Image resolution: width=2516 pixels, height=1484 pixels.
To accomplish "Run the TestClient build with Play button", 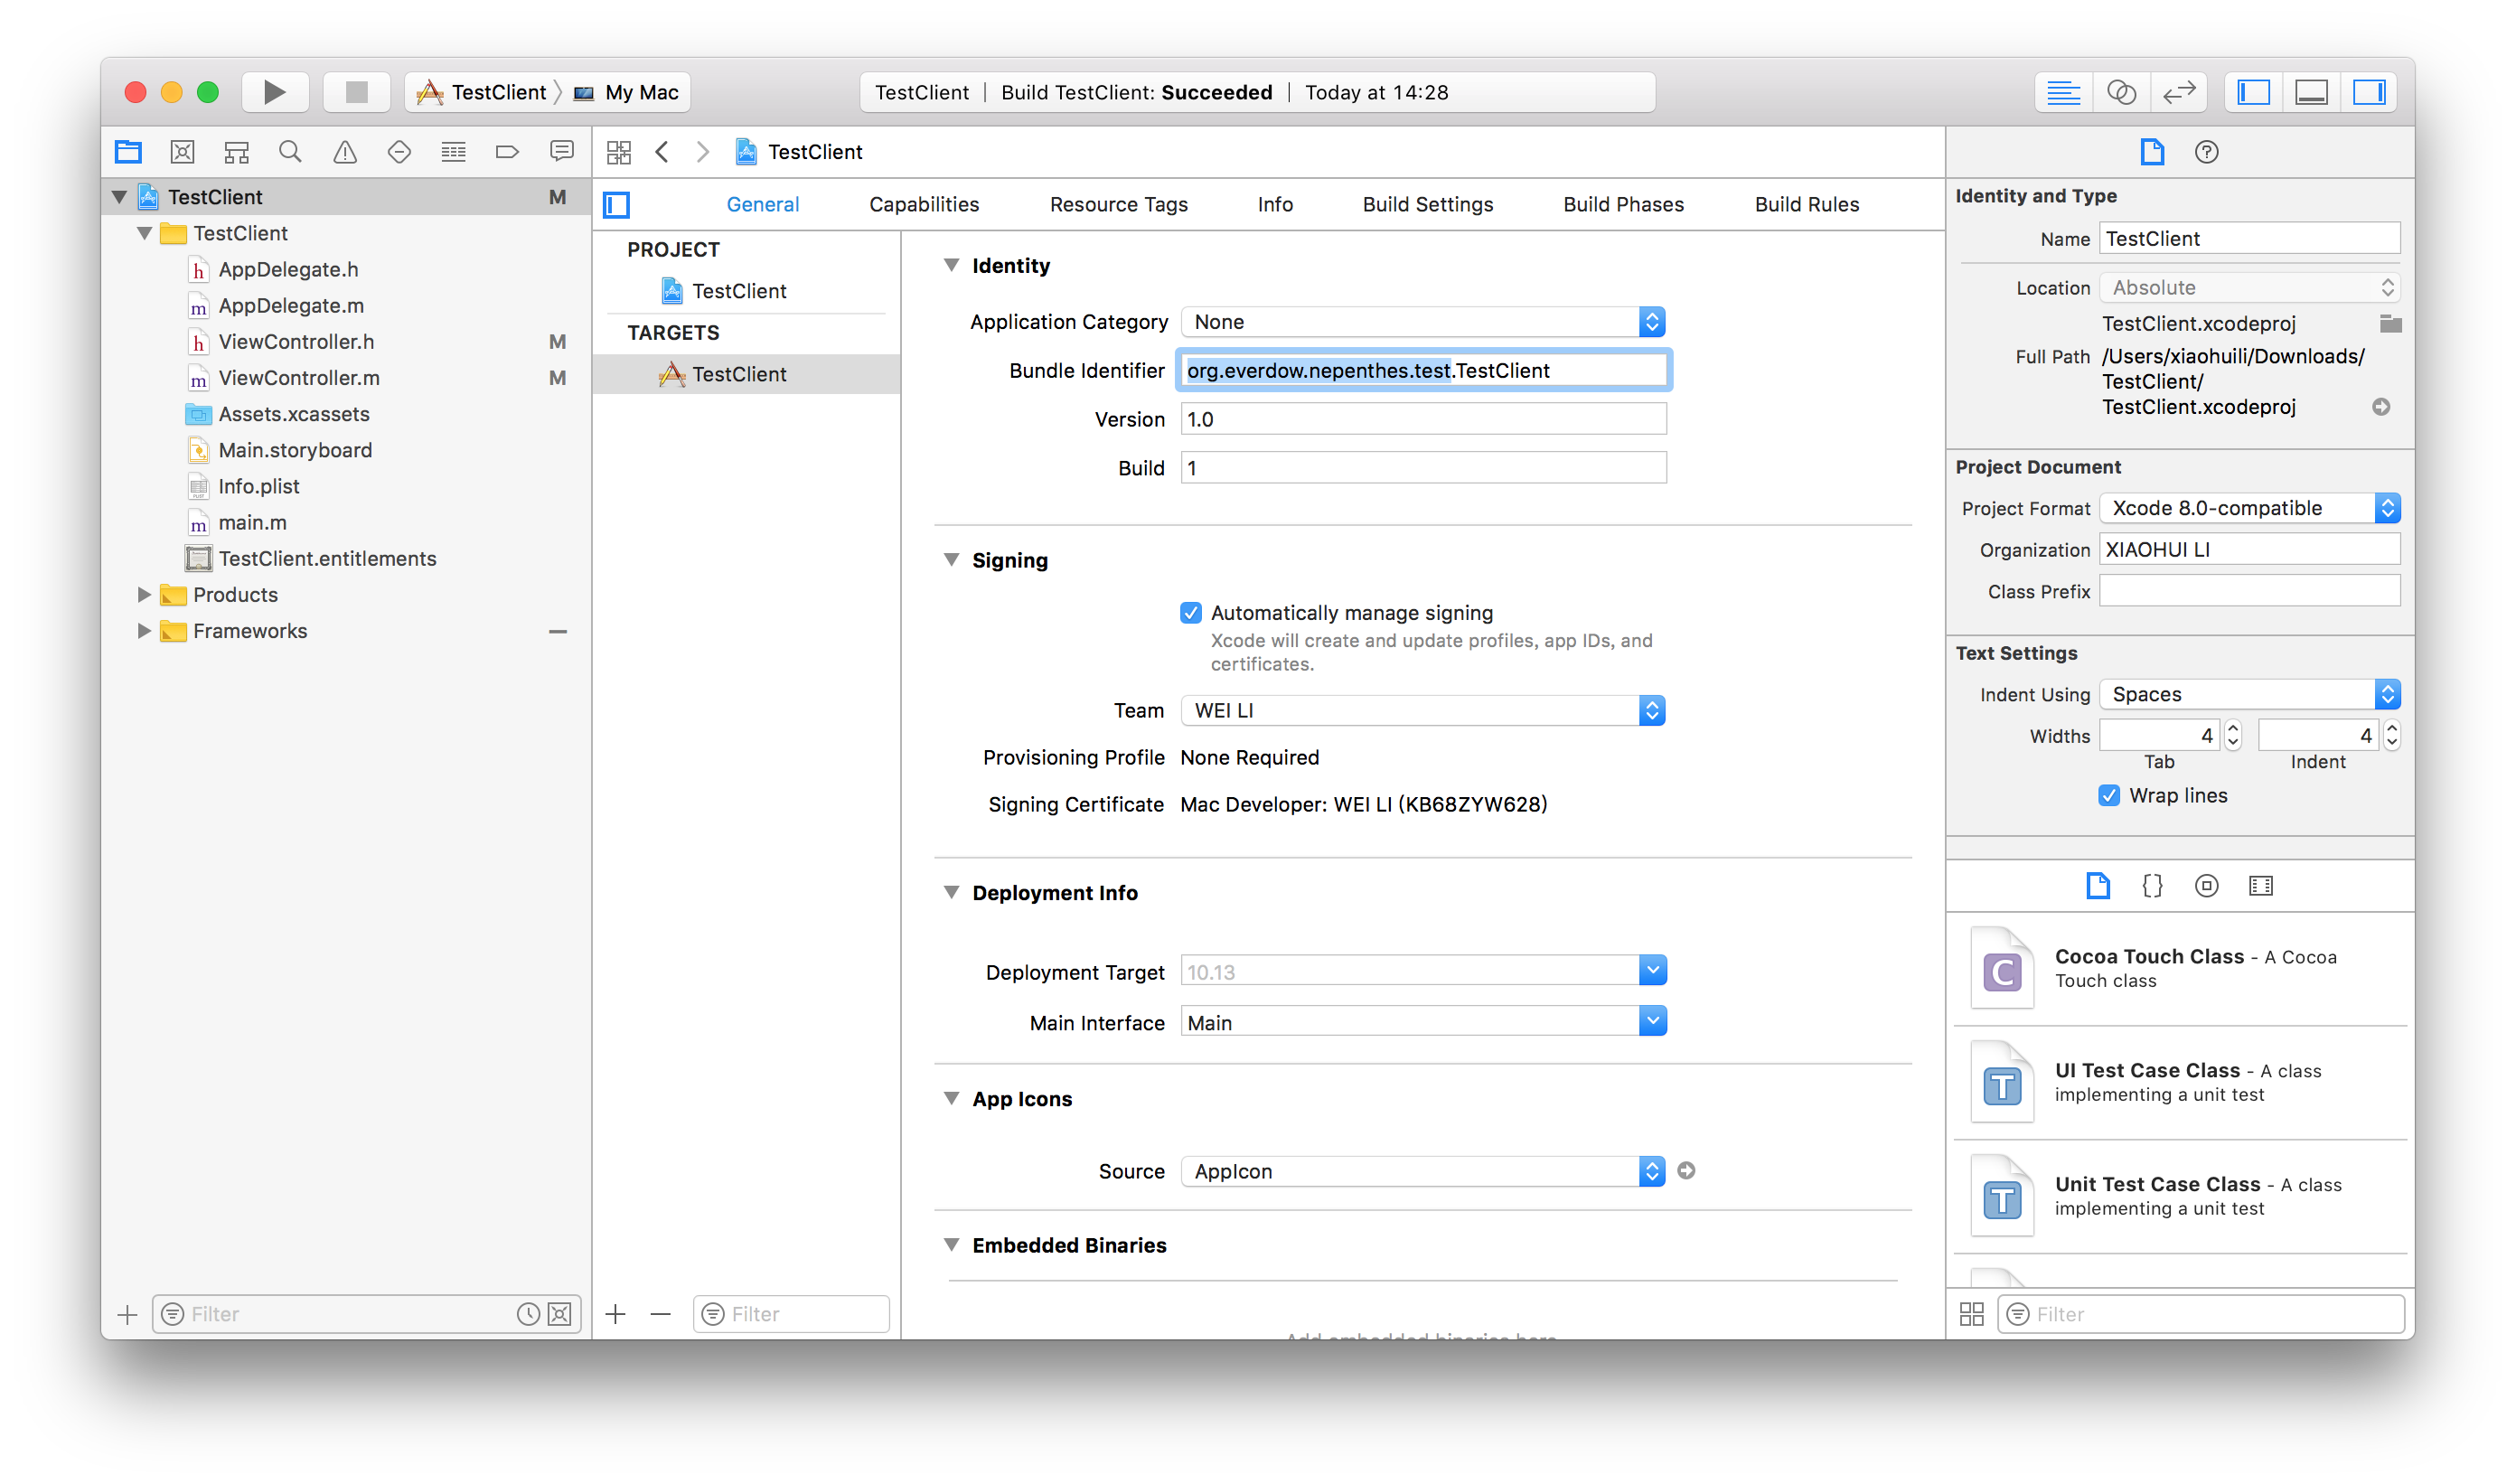I will (x=274, y=92).
